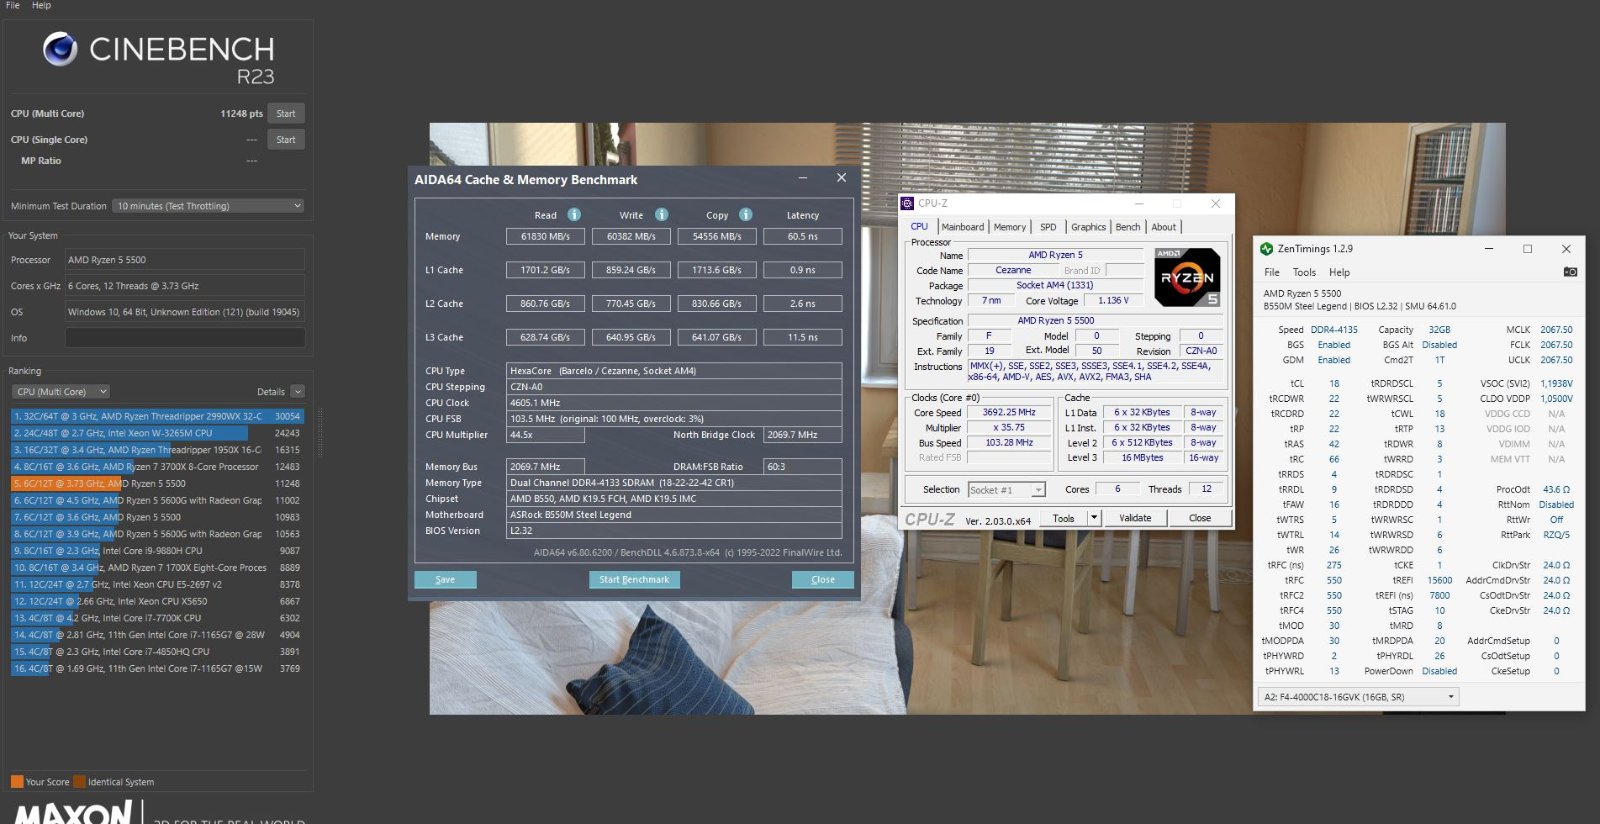This screenshot has height=824, width=1600.
Task: Start the CPU Multi Core test
Action: (286, 114)
